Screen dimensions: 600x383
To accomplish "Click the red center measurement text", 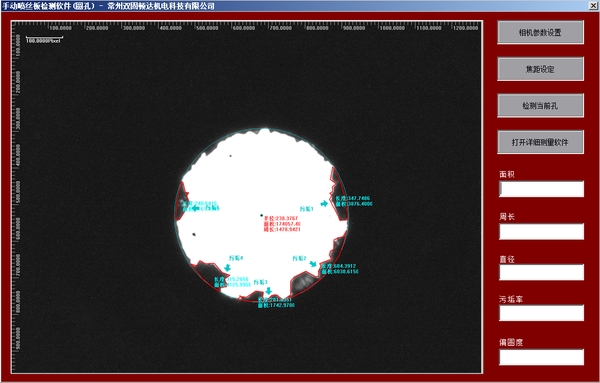I will click(282, 224).
